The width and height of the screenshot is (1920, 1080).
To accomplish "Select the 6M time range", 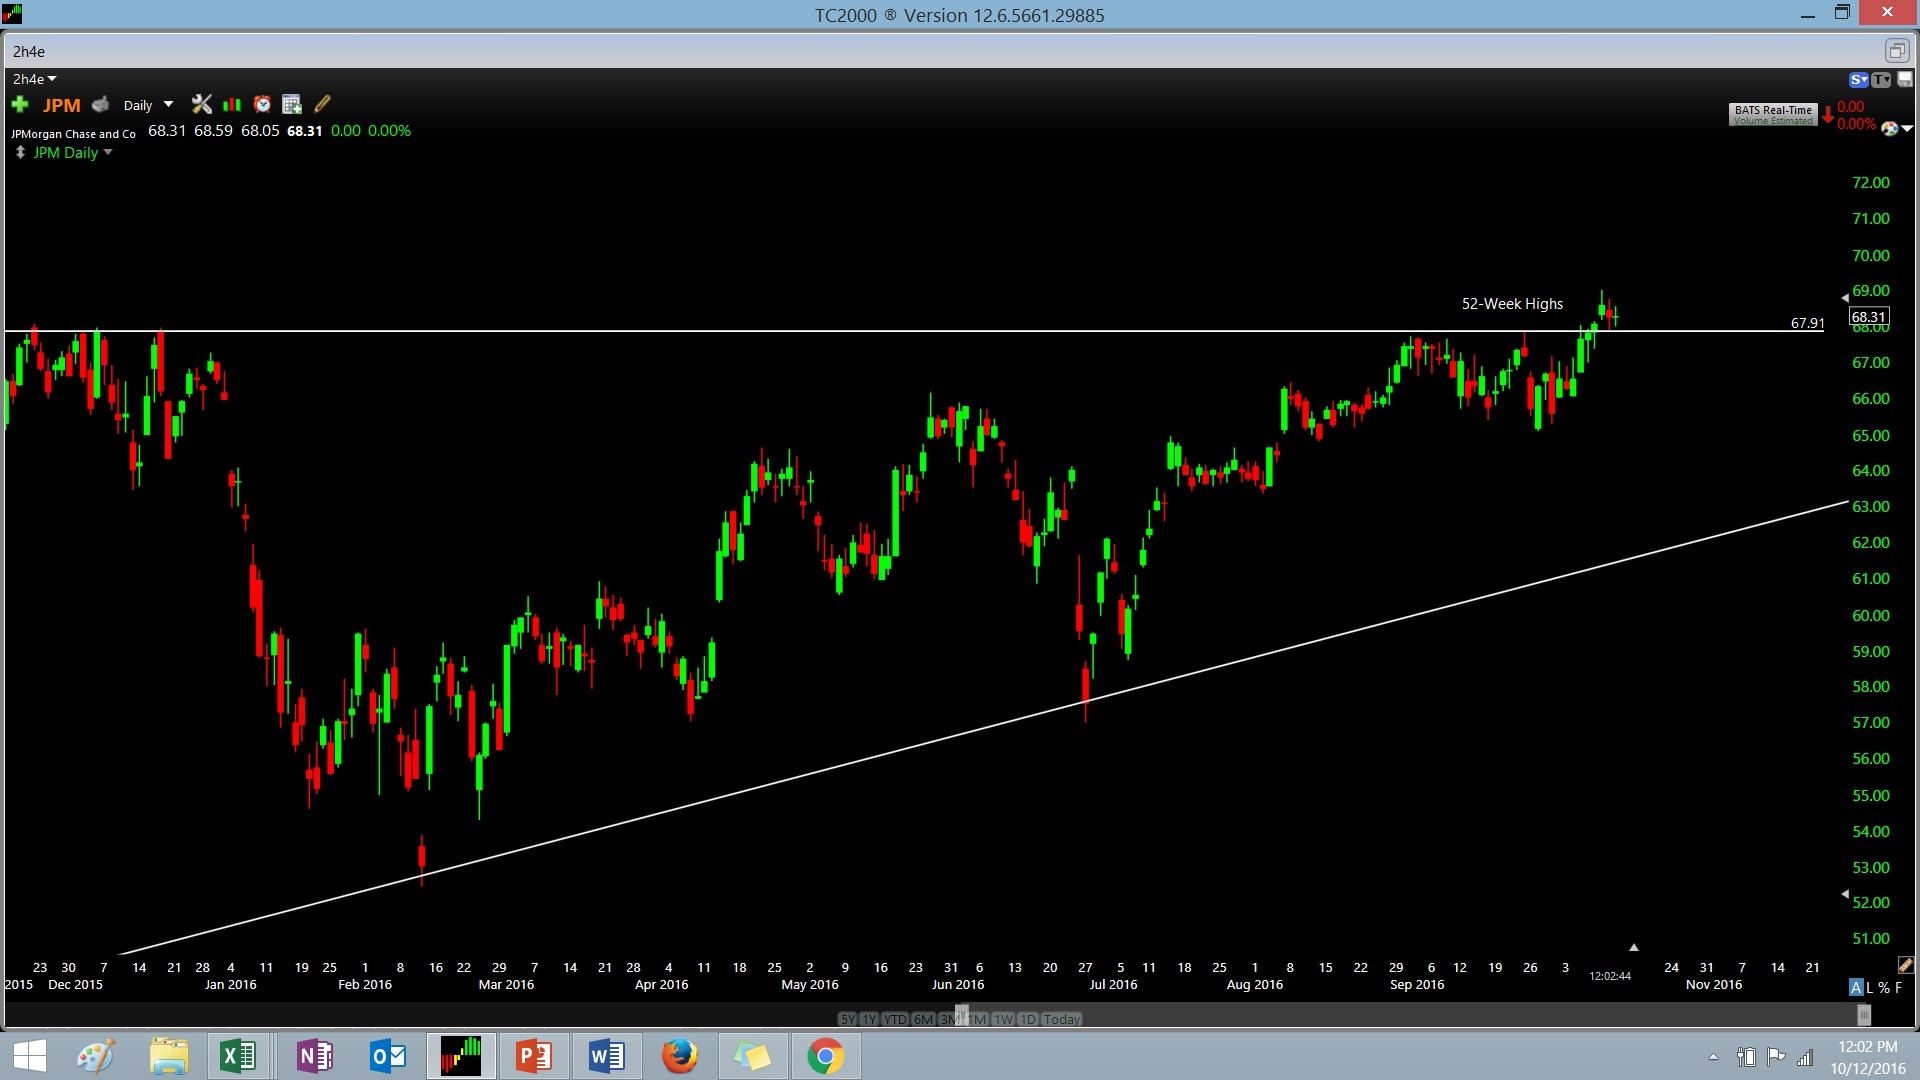I will point(923,1019).
